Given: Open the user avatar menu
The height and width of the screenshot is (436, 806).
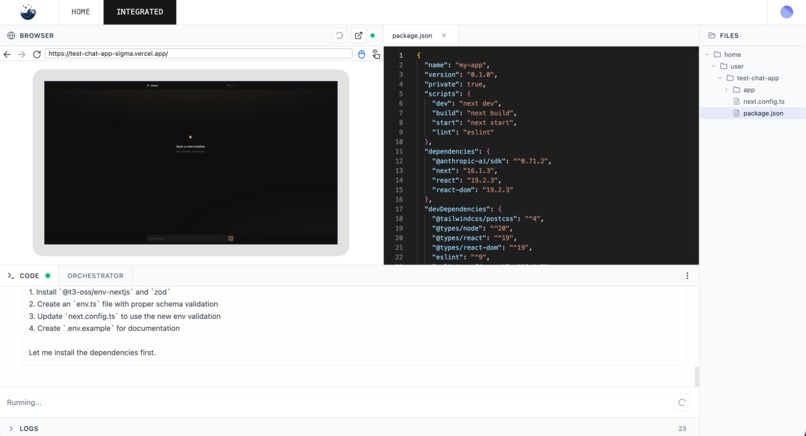Looking at the screenshot, I should pyautogui.click(x=786, y=12).
